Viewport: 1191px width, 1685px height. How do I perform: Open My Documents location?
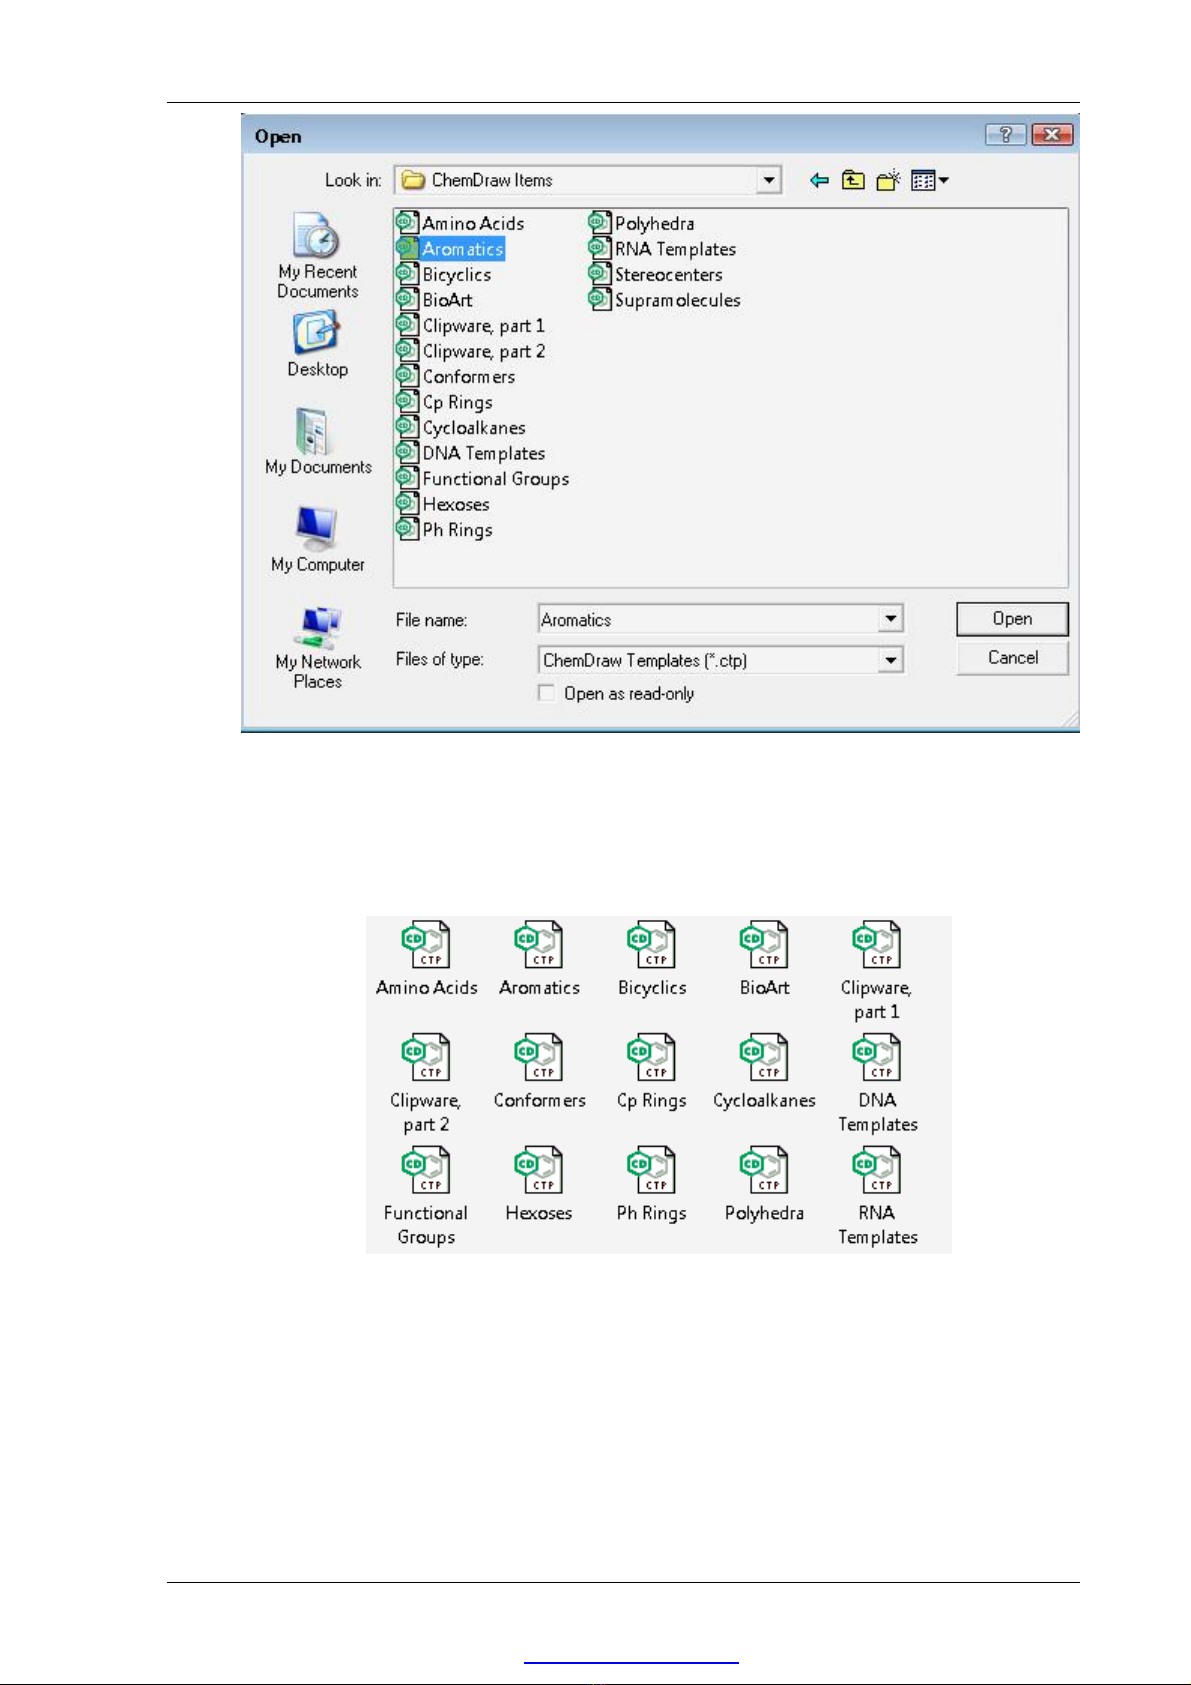pos(317,441)
